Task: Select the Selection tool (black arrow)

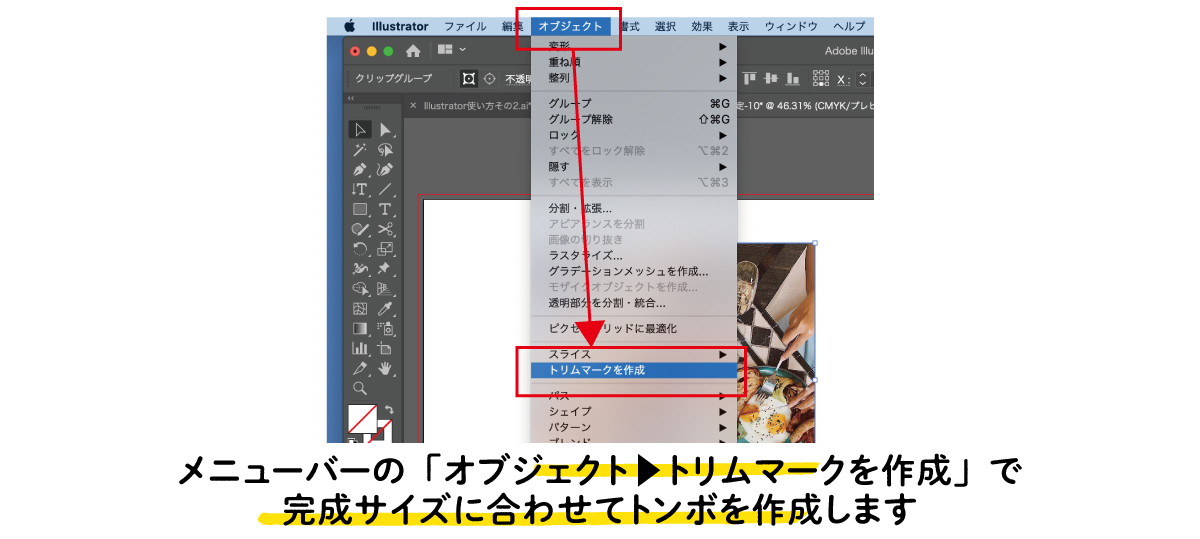Action: [360, 130]
